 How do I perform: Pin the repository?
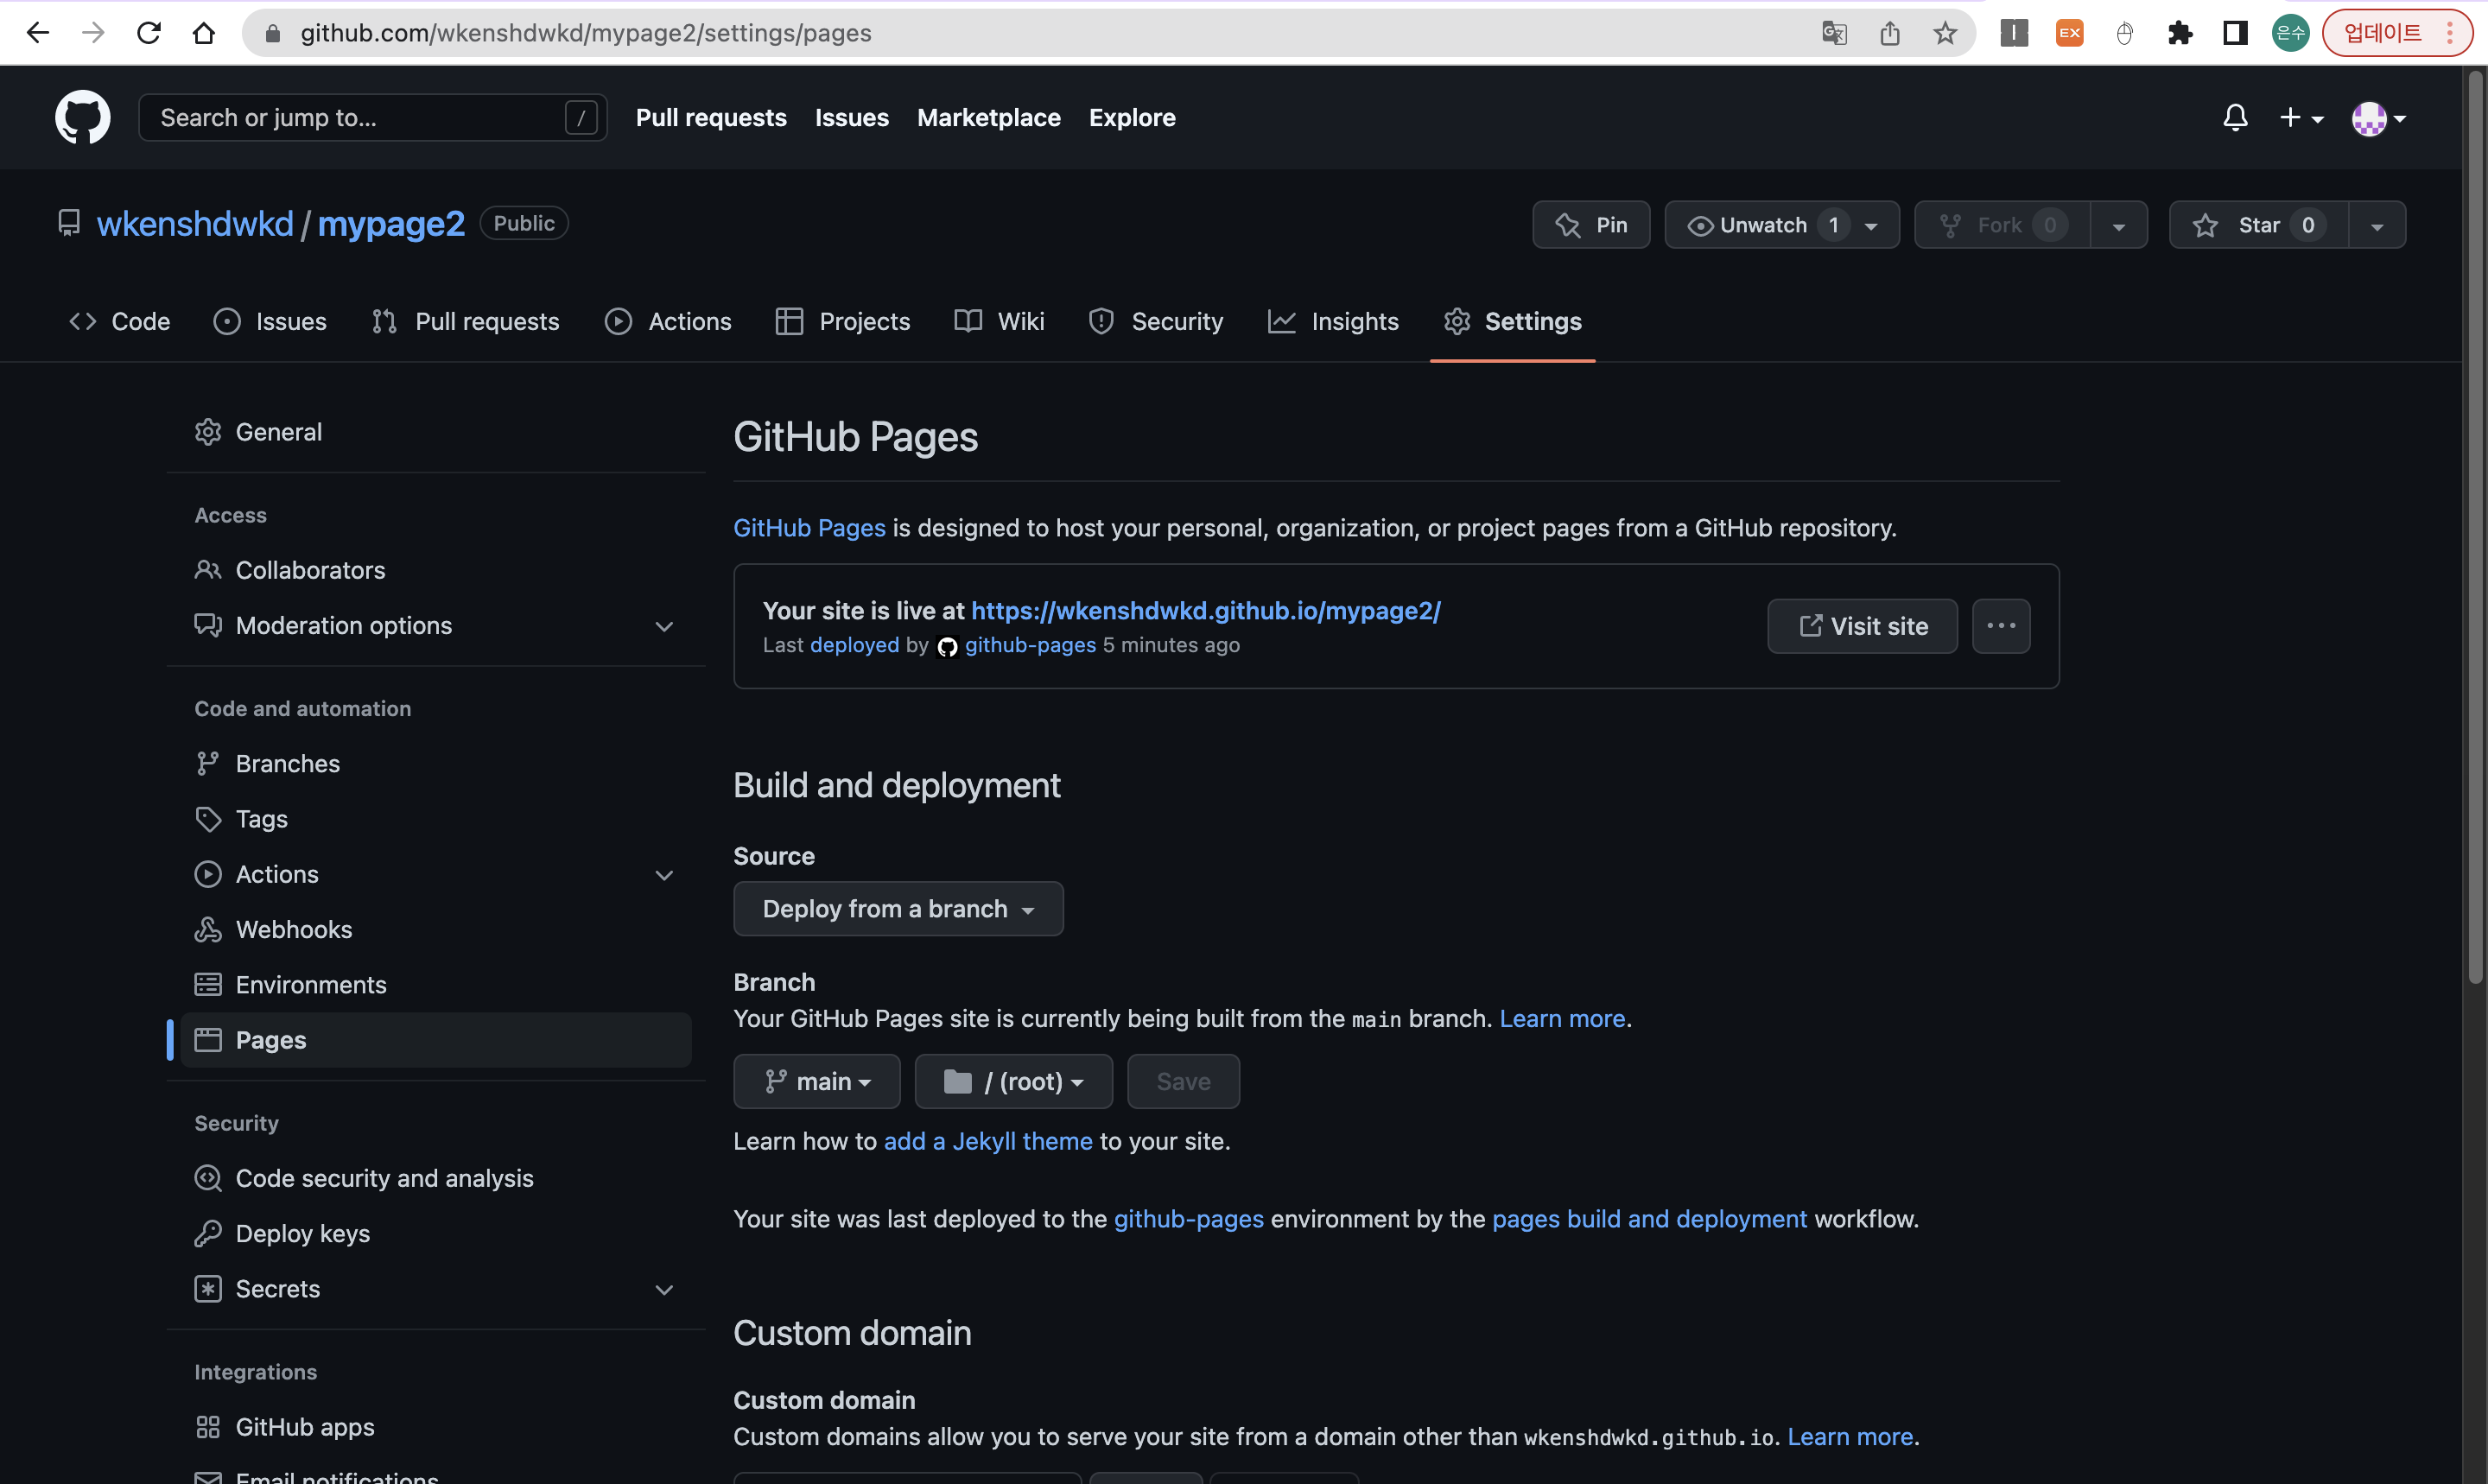tap(1591, 225)
